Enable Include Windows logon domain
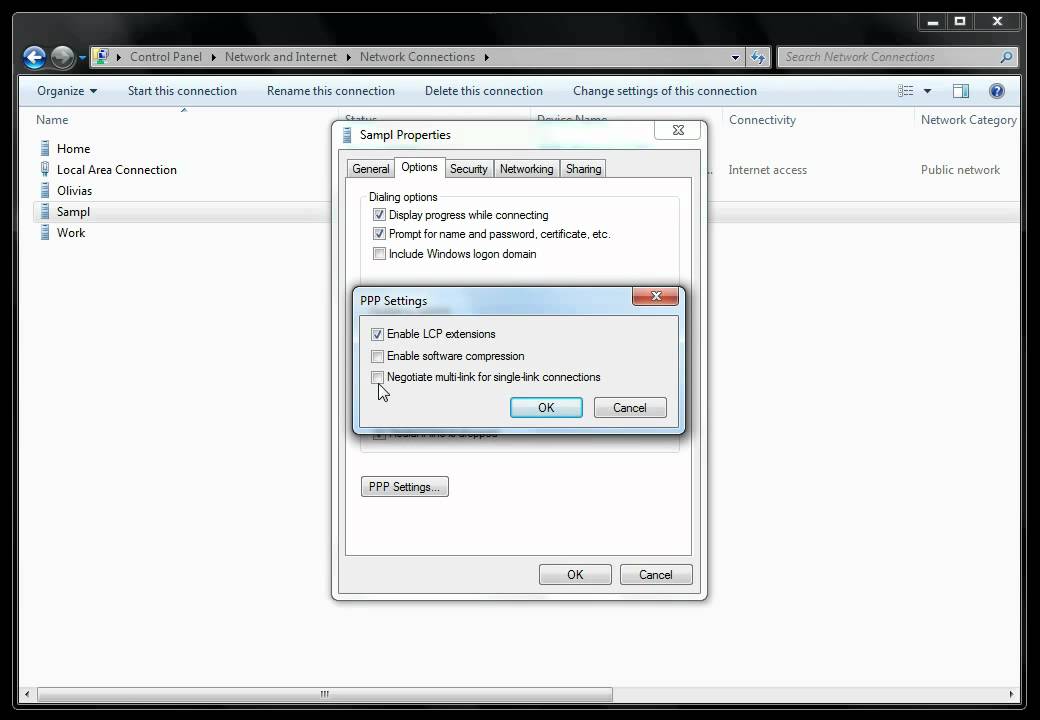Viewport: 1040px width, 720px height. point(379,254)
